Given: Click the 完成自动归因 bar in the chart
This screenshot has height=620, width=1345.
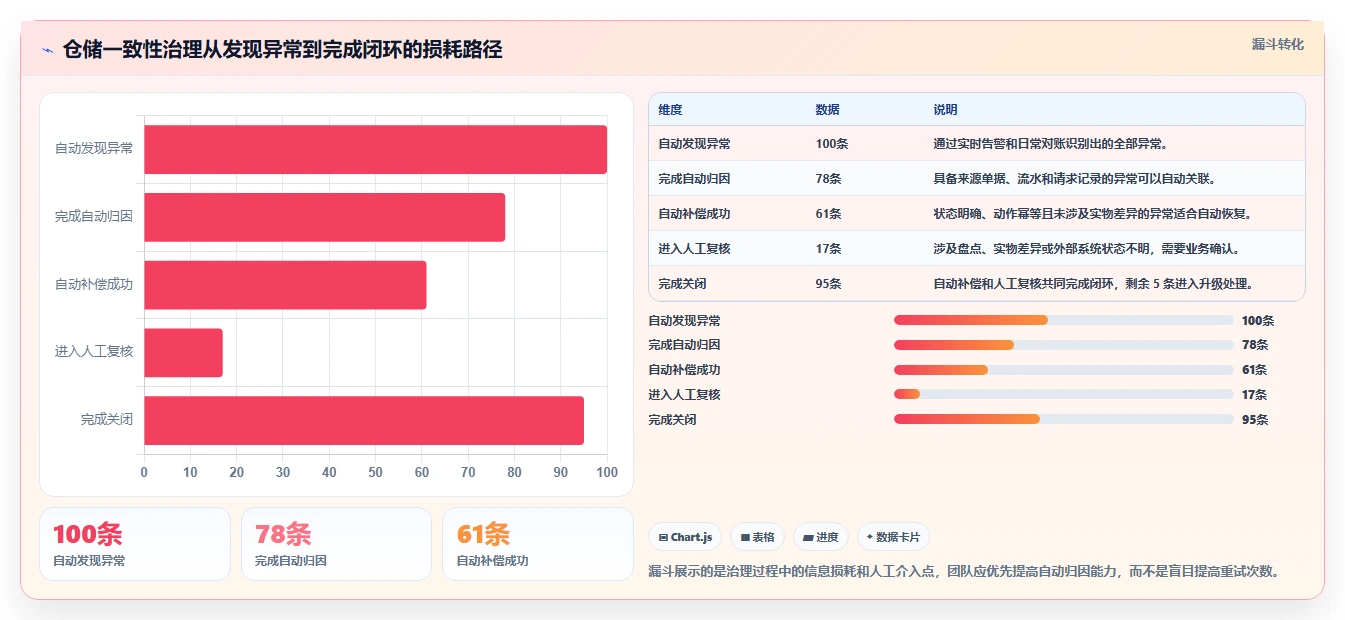Looking at the screenshot, I should (x=324, y=217).
